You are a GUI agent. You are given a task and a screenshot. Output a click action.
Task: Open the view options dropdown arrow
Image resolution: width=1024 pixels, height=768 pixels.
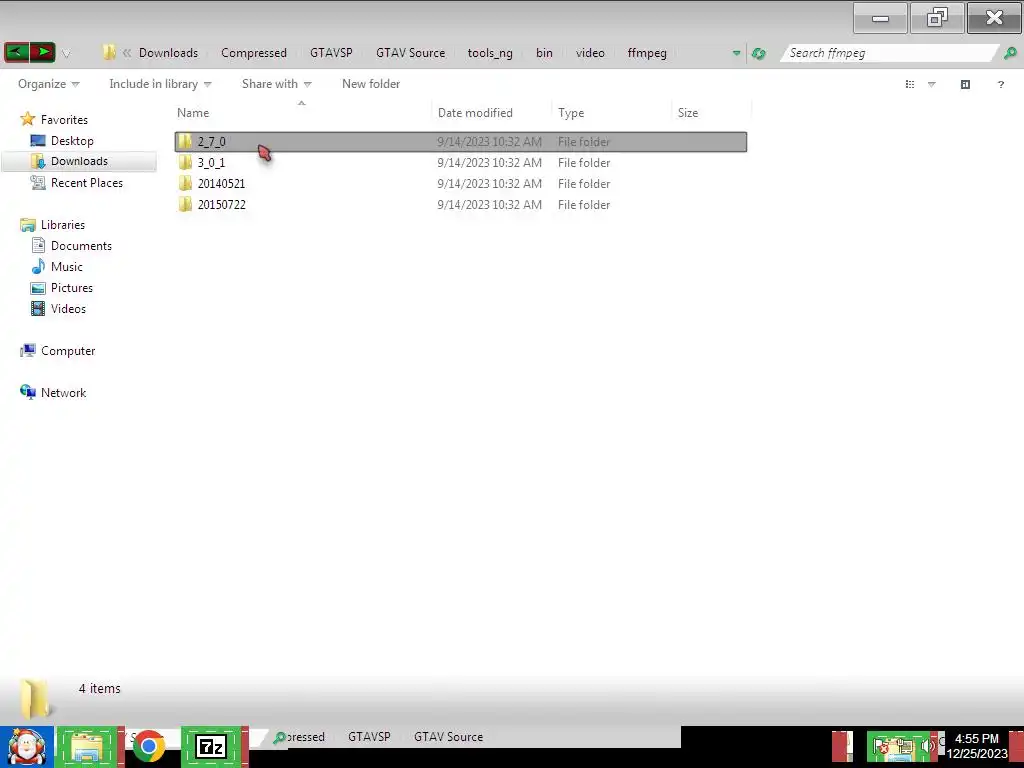click(932, 84)
